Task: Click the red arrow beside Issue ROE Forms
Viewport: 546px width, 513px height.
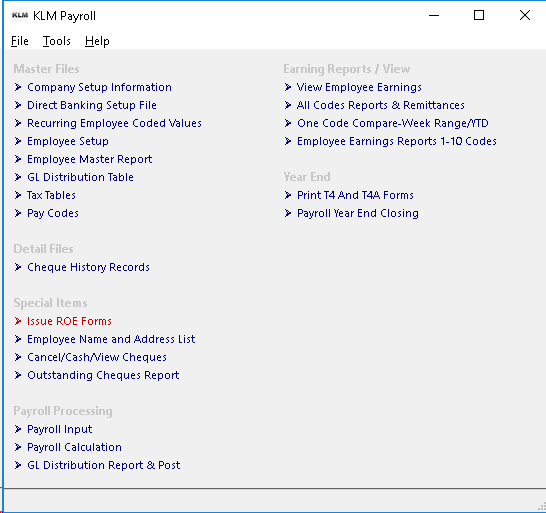Action: point(18,321)
